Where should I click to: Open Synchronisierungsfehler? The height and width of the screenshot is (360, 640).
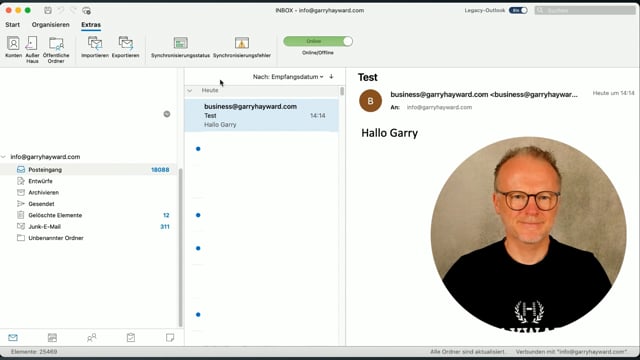[x=242, y=47]
